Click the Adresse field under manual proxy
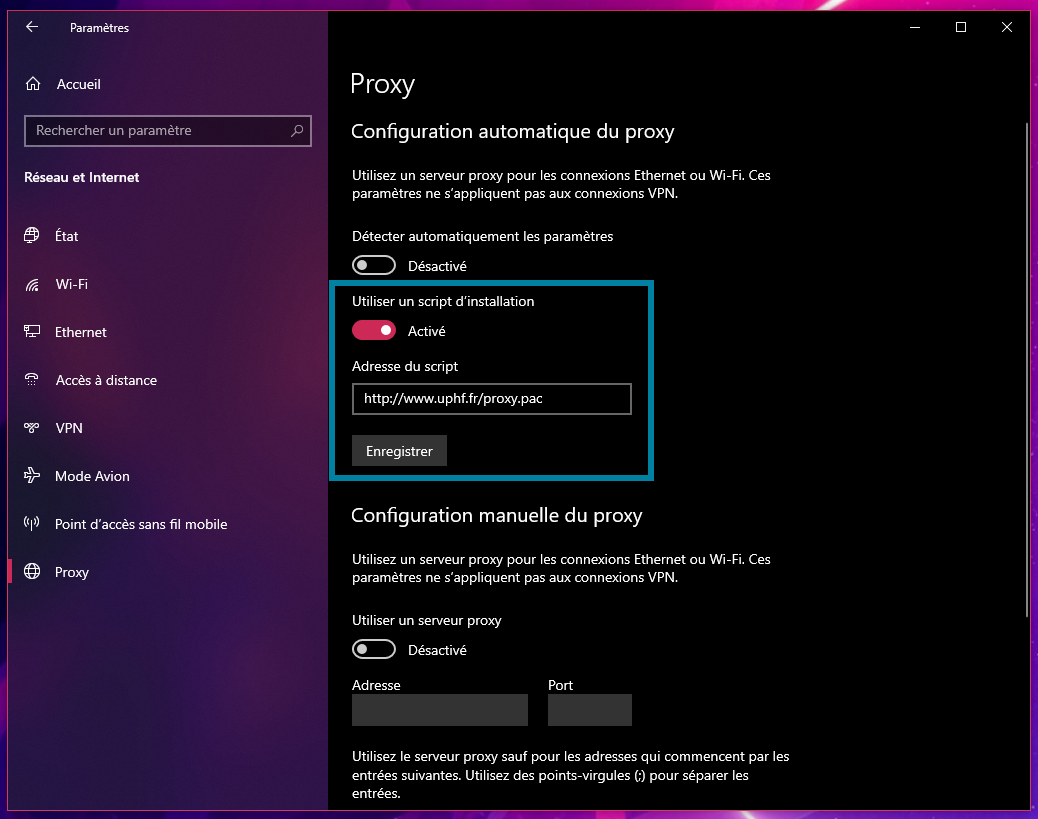1038x819 pixels. (439, 710)
